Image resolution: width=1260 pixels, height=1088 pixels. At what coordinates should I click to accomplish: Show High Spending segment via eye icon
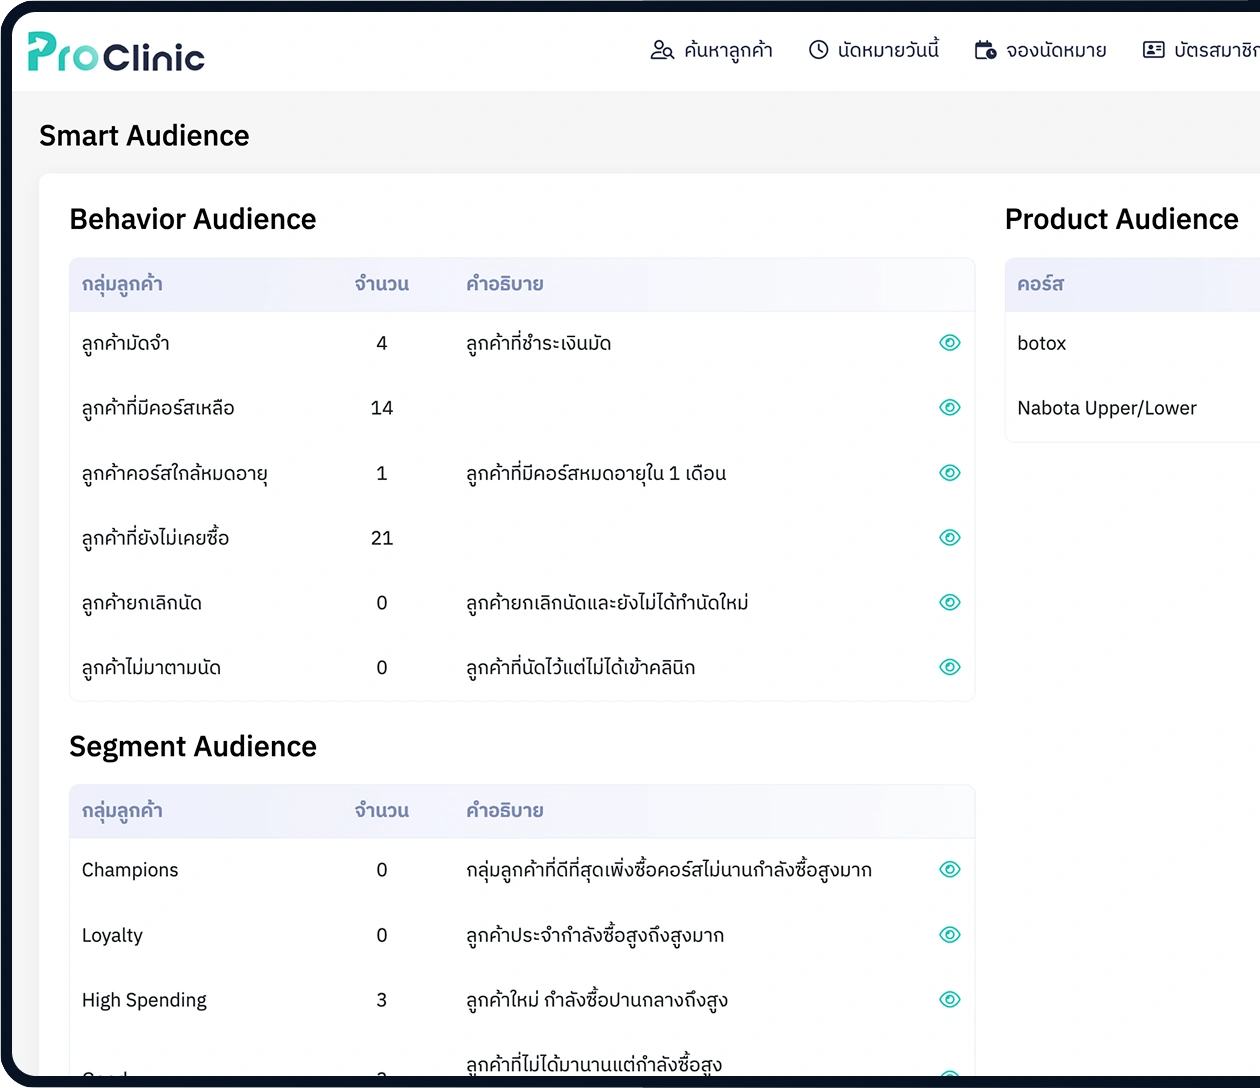point(949,1000)
